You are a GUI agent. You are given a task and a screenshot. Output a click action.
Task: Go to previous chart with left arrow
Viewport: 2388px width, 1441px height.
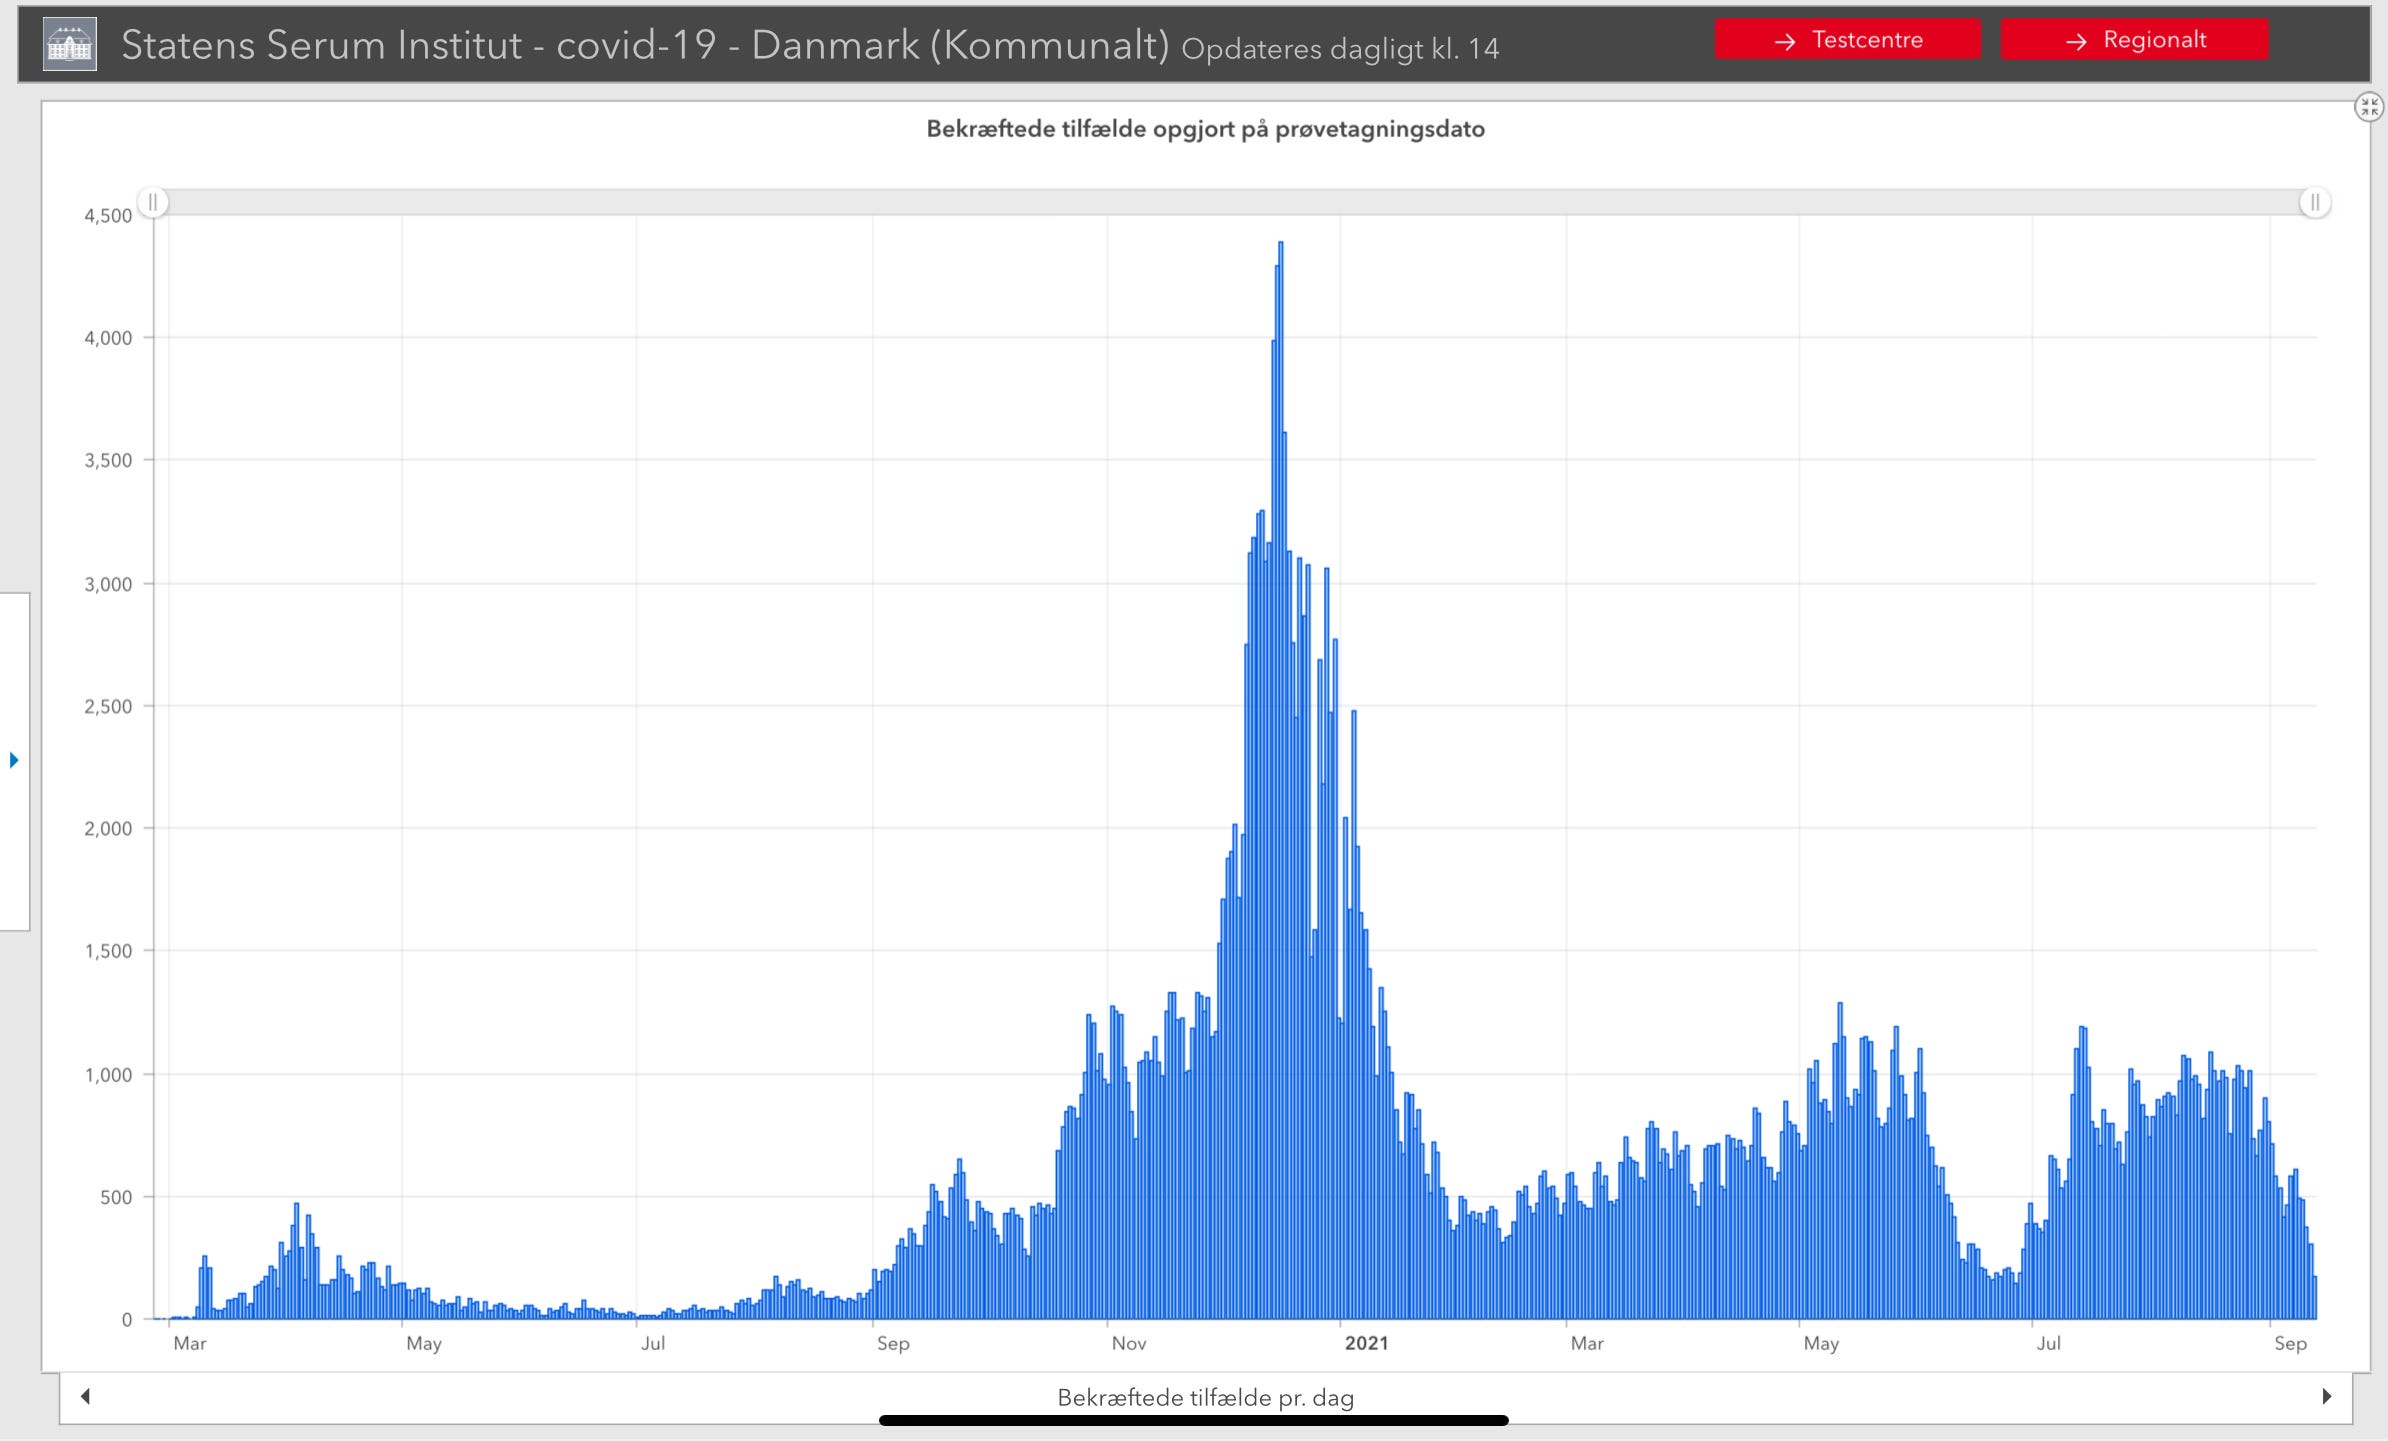click(86, 1396)
